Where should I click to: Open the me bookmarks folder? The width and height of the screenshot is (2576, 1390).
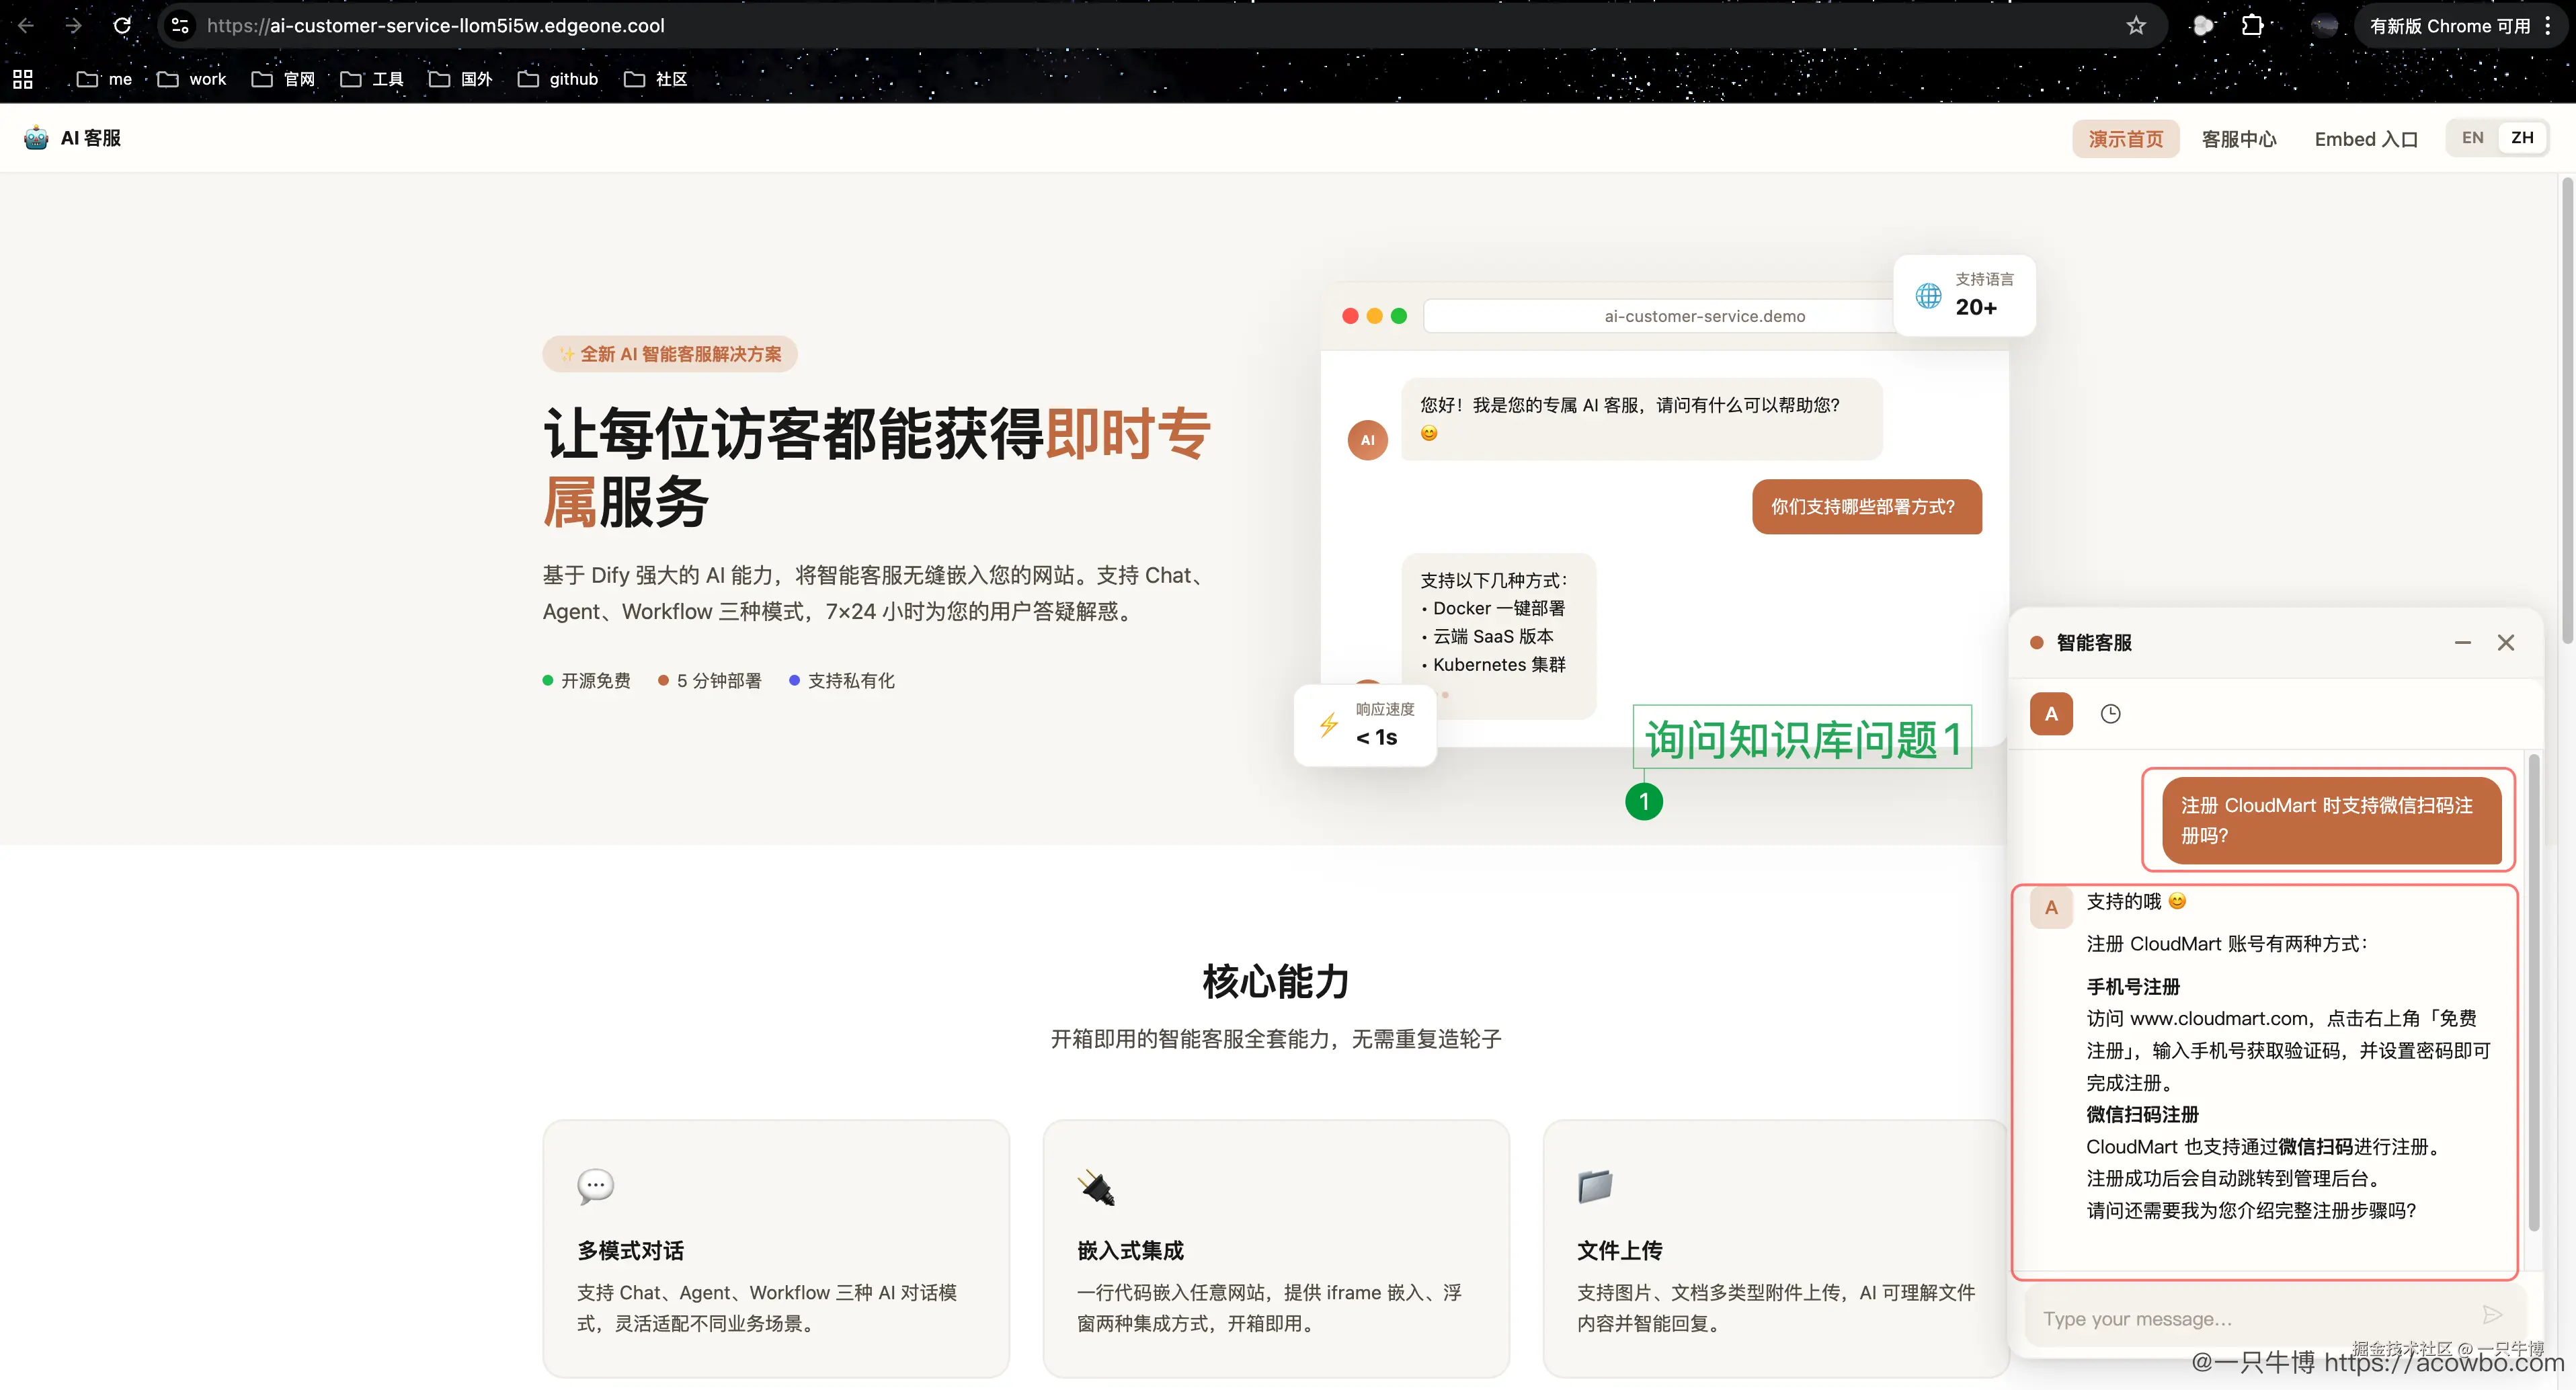click(x=104, y=79)
